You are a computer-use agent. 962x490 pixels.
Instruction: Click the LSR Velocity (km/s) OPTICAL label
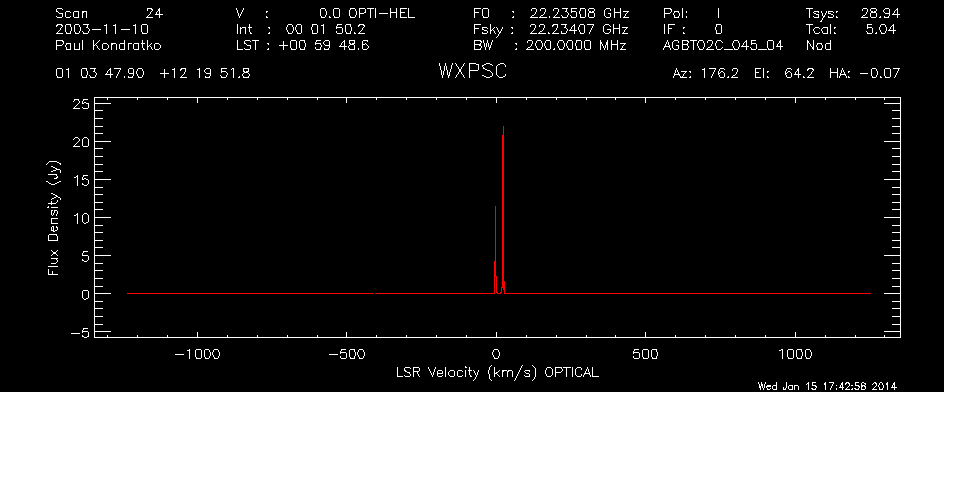click(x=498, y=373)
